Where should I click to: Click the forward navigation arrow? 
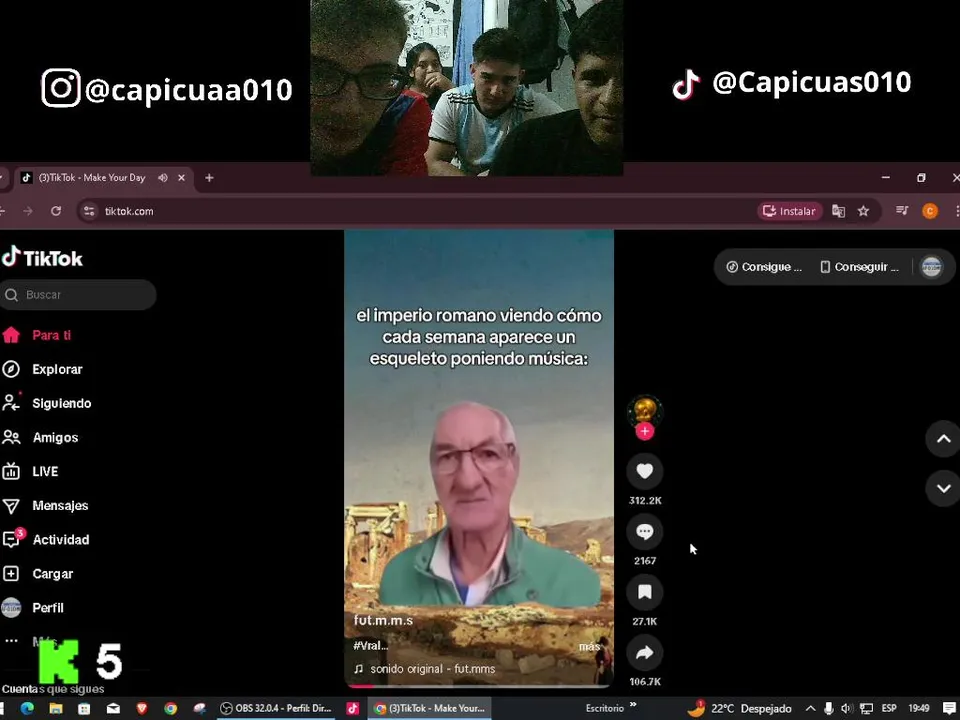click(28, 211)
